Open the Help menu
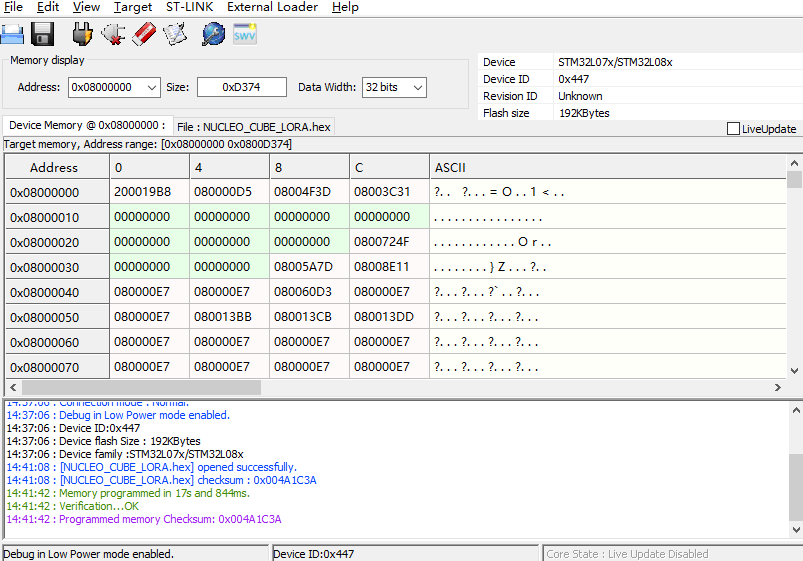Viewport: 803px width, 561px height. 345,7
